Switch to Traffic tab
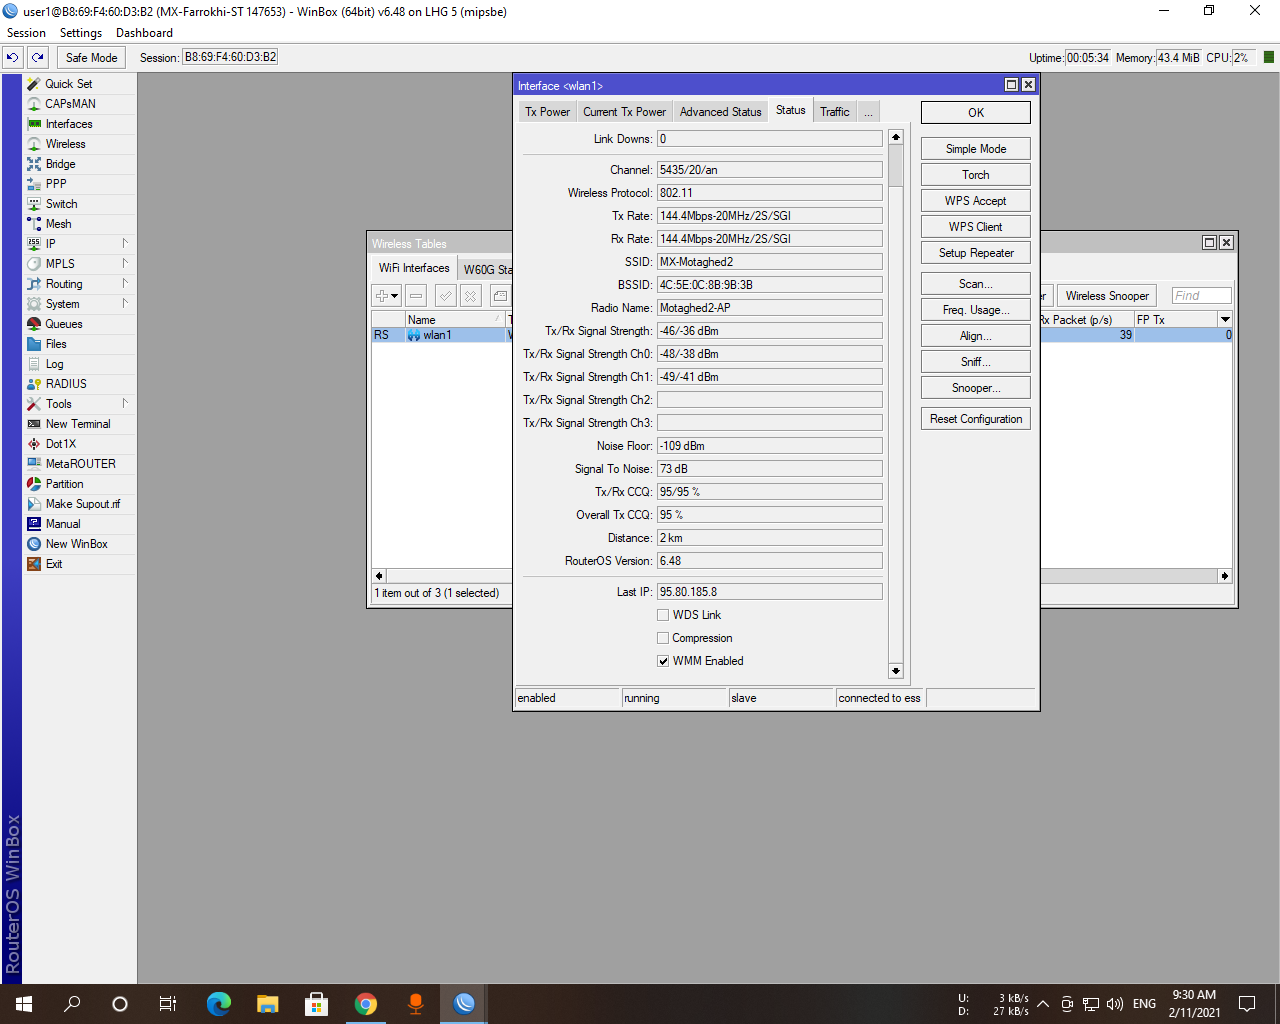This screenshot has width=1280, height=1024. 834,112
